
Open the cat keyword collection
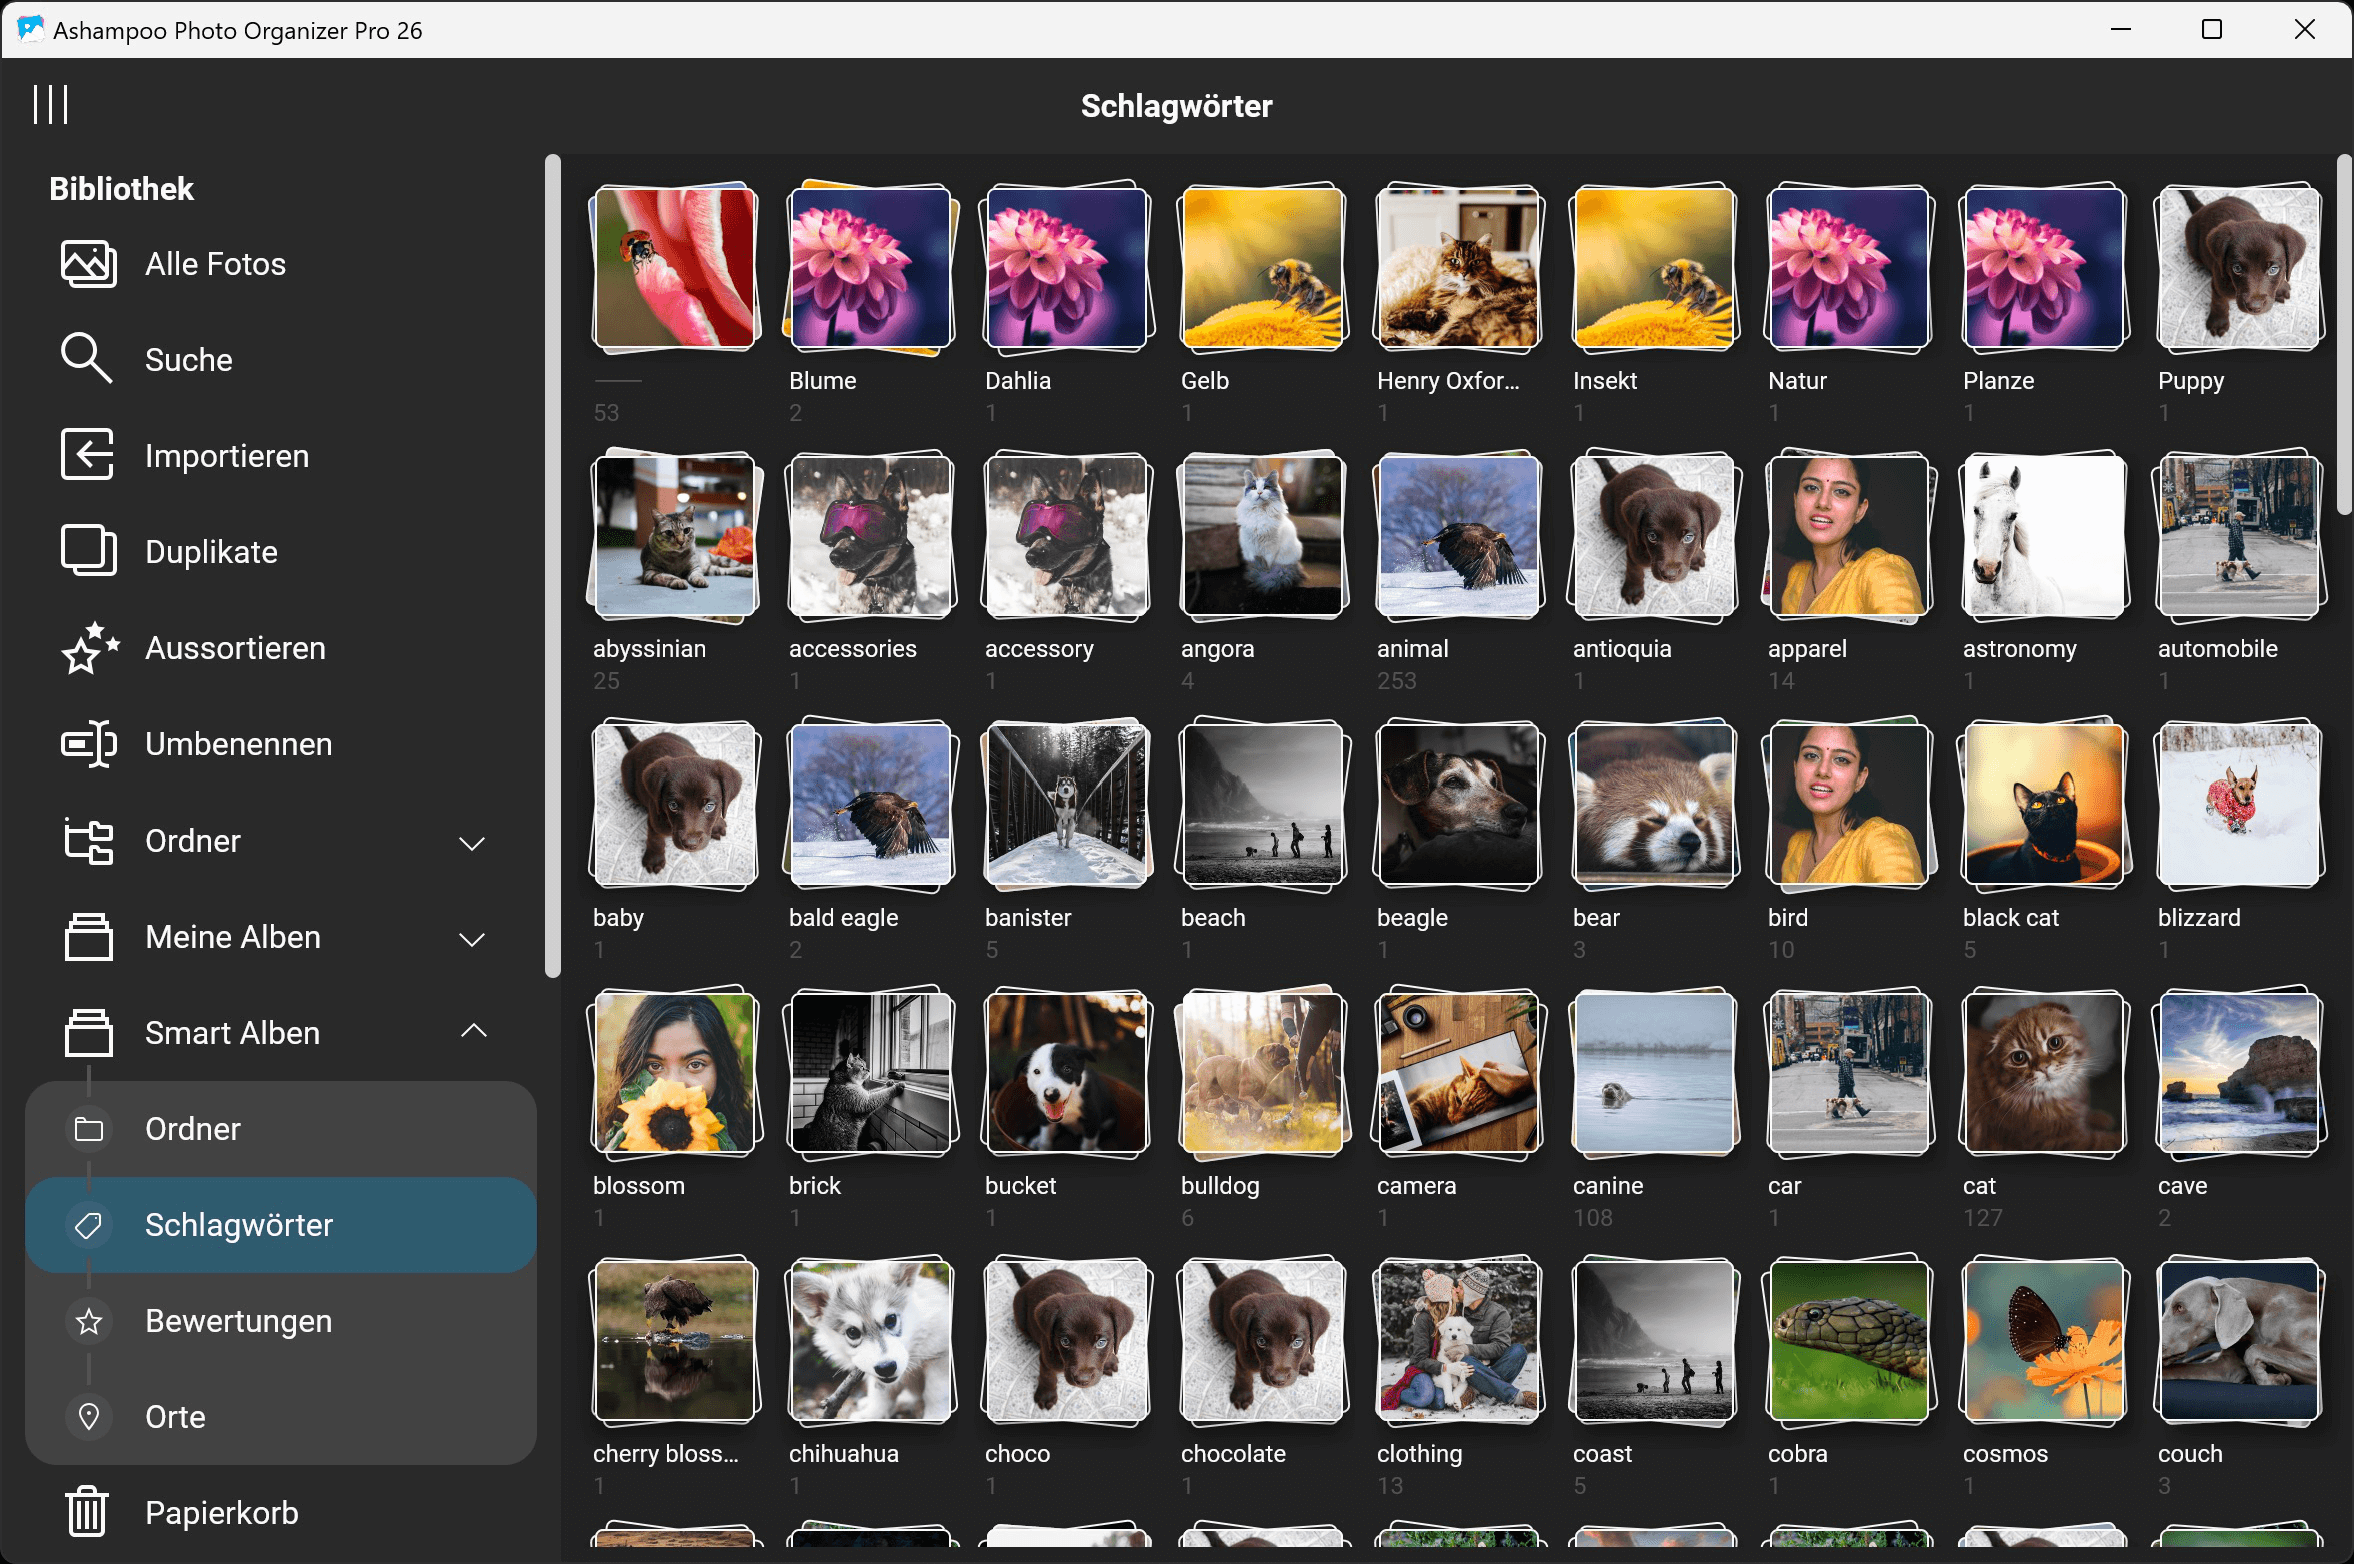tap(2042, 1074)
